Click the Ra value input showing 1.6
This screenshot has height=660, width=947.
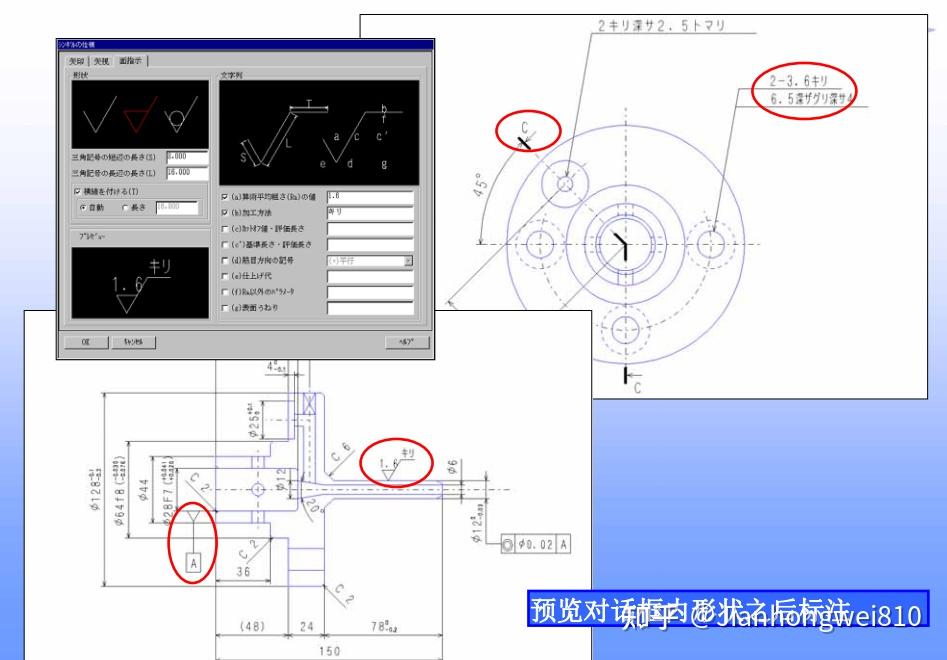click(x=370, y=195)
